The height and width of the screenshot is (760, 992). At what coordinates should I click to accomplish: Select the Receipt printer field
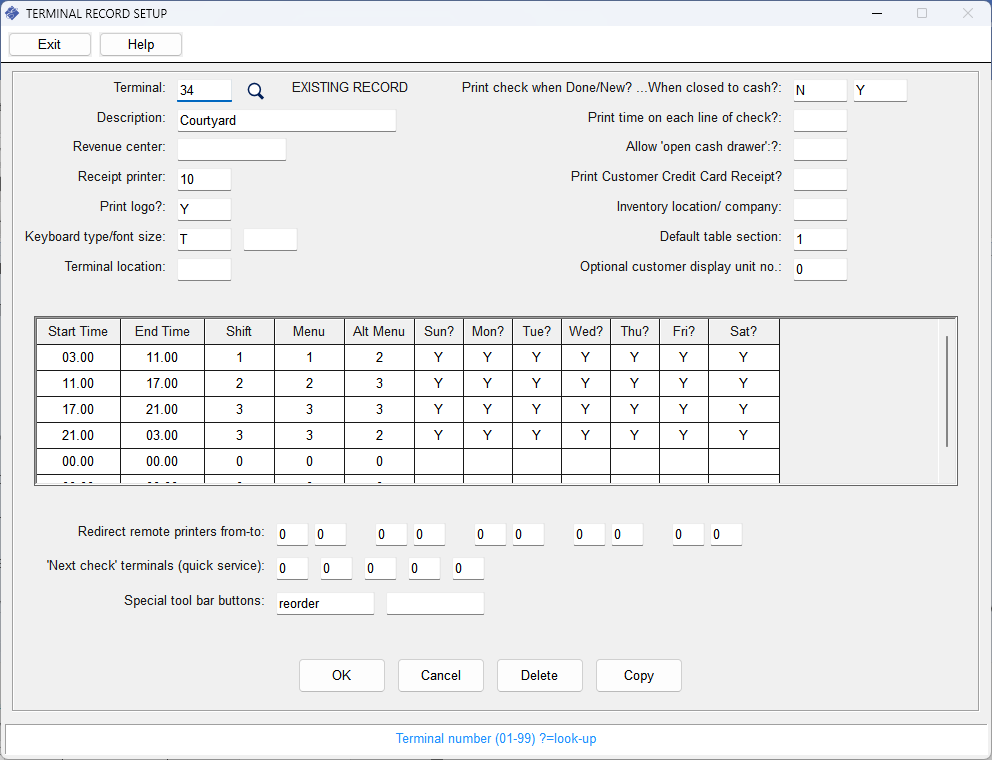coord(204,179)
